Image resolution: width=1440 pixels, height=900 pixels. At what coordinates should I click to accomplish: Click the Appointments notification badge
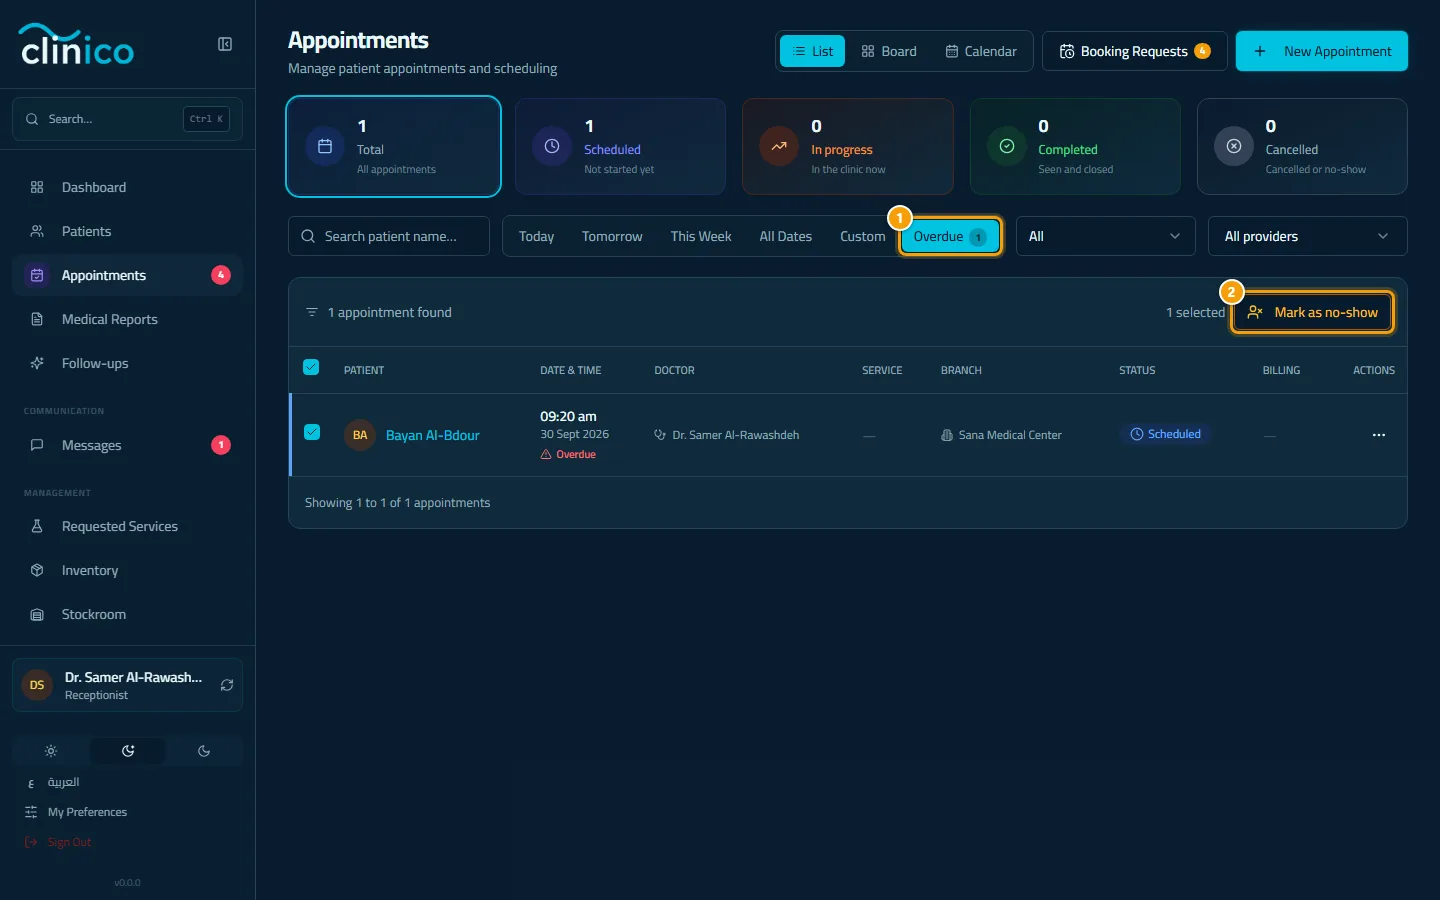(221, 275)
